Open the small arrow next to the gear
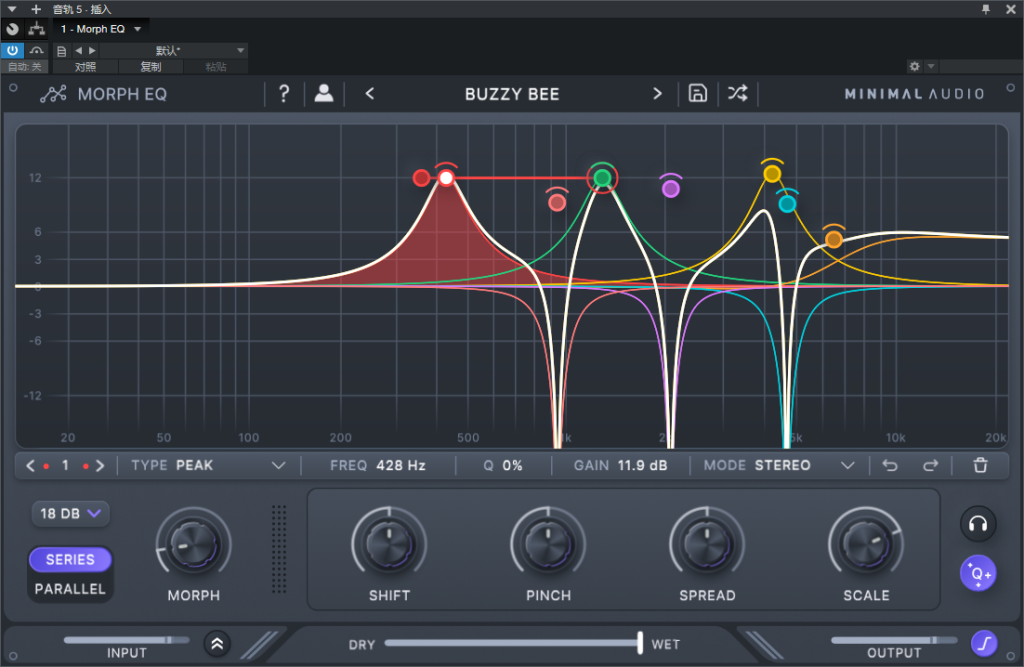1024x667 pixels. 931,66
